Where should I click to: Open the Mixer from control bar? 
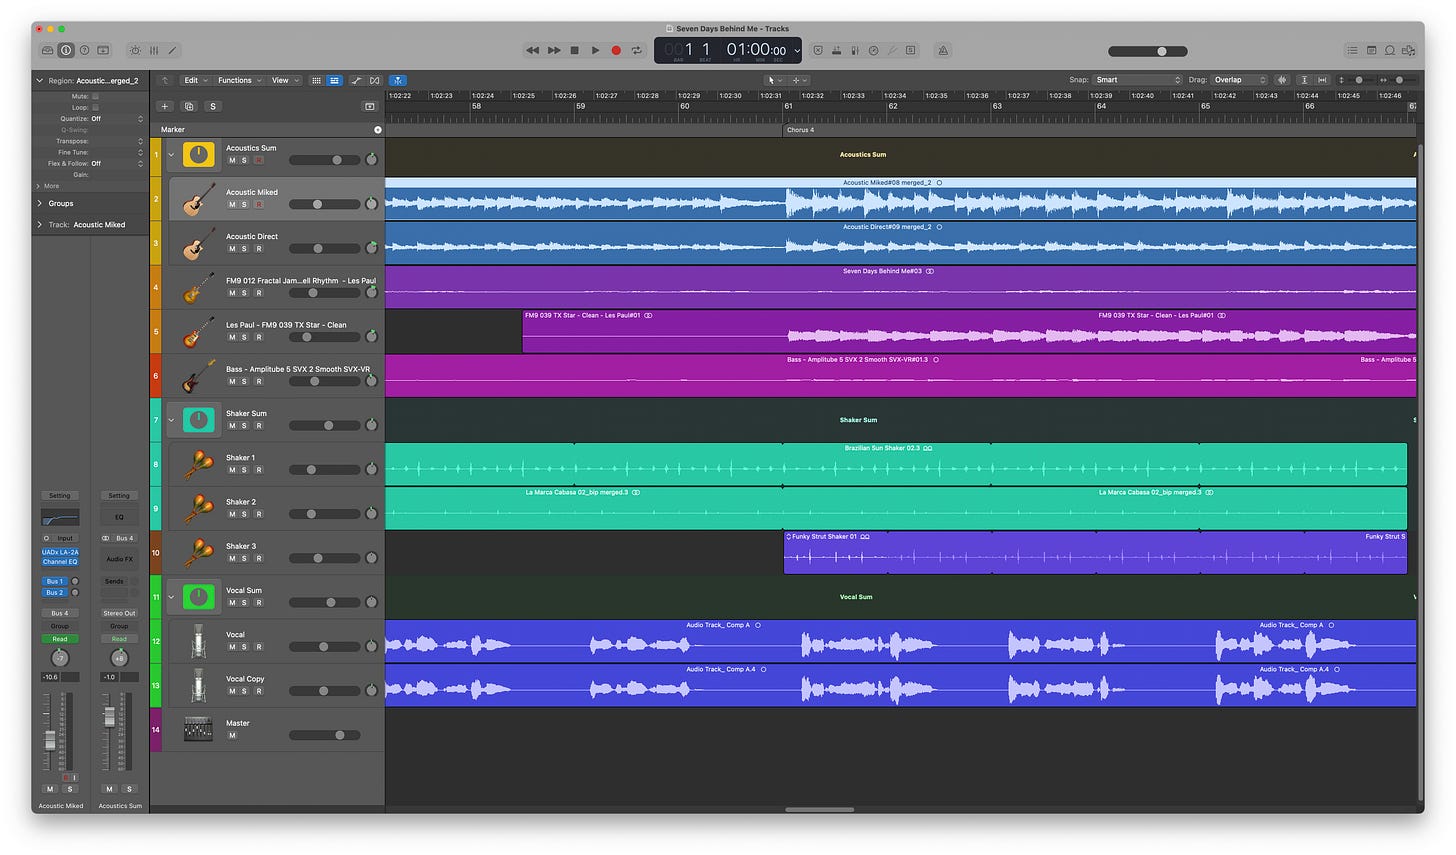click(154, 50)
